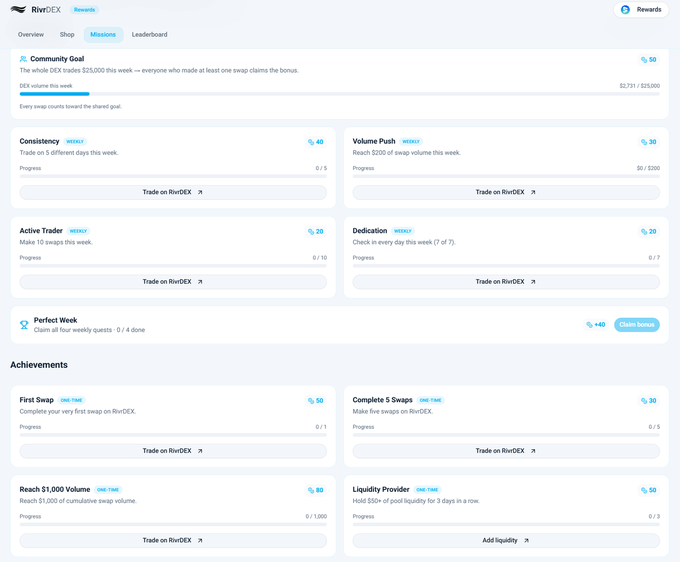The image size is (680, 562).
Task: Click external arrow icon in Consistency trade button
Action: pos(200,193)
